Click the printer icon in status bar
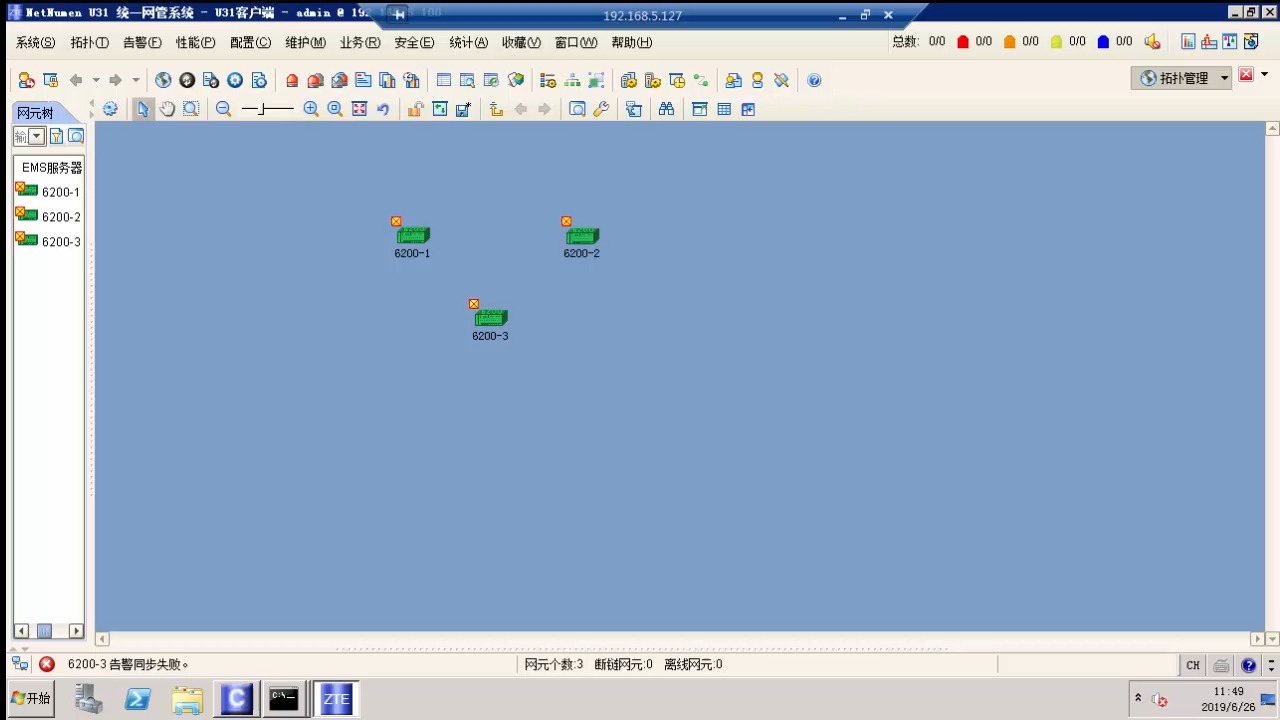Screen dimensions: 1280x720 (1221, 665)
